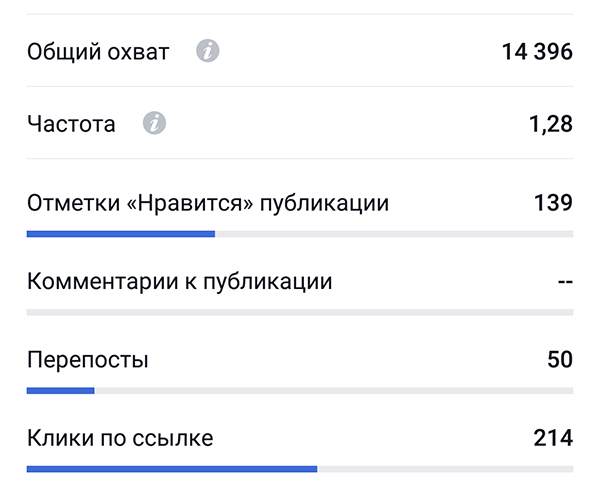Select the 50 reposts count
This screenshot has height=498, width=600.
point(559,359)
